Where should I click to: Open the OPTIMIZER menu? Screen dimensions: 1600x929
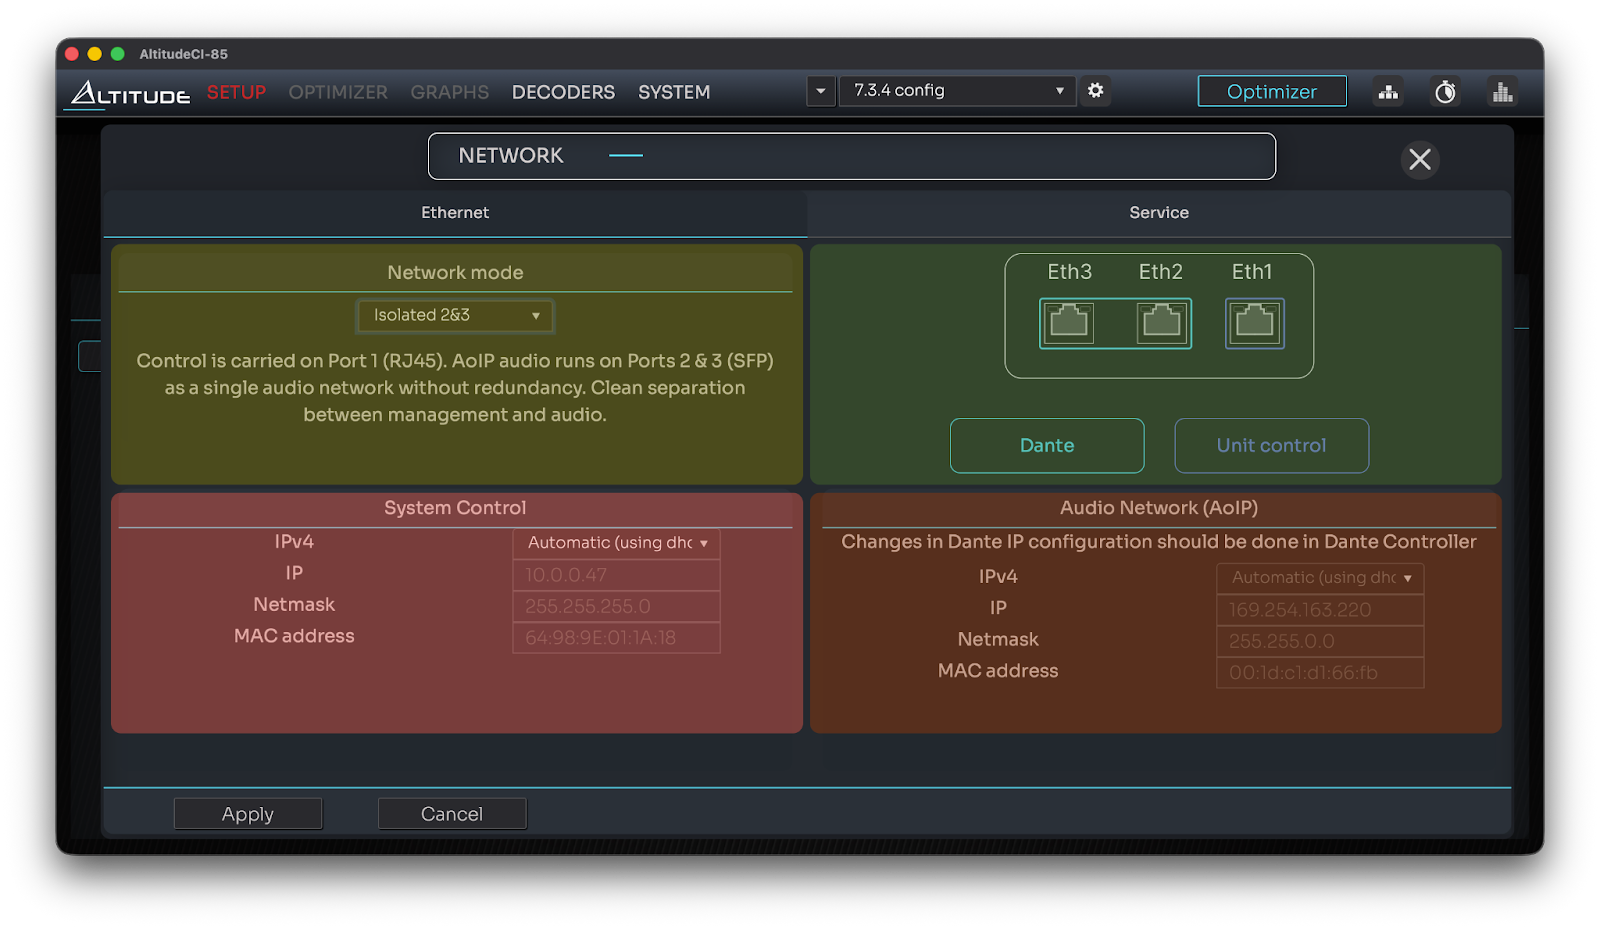[x=338, y=92]
